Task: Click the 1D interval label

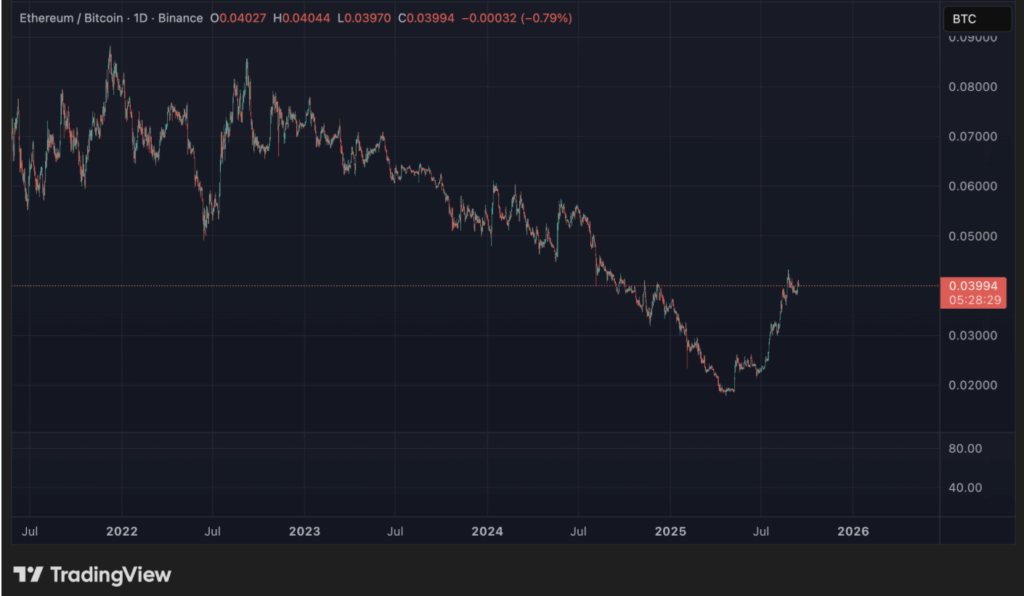Action: (140, 18)
